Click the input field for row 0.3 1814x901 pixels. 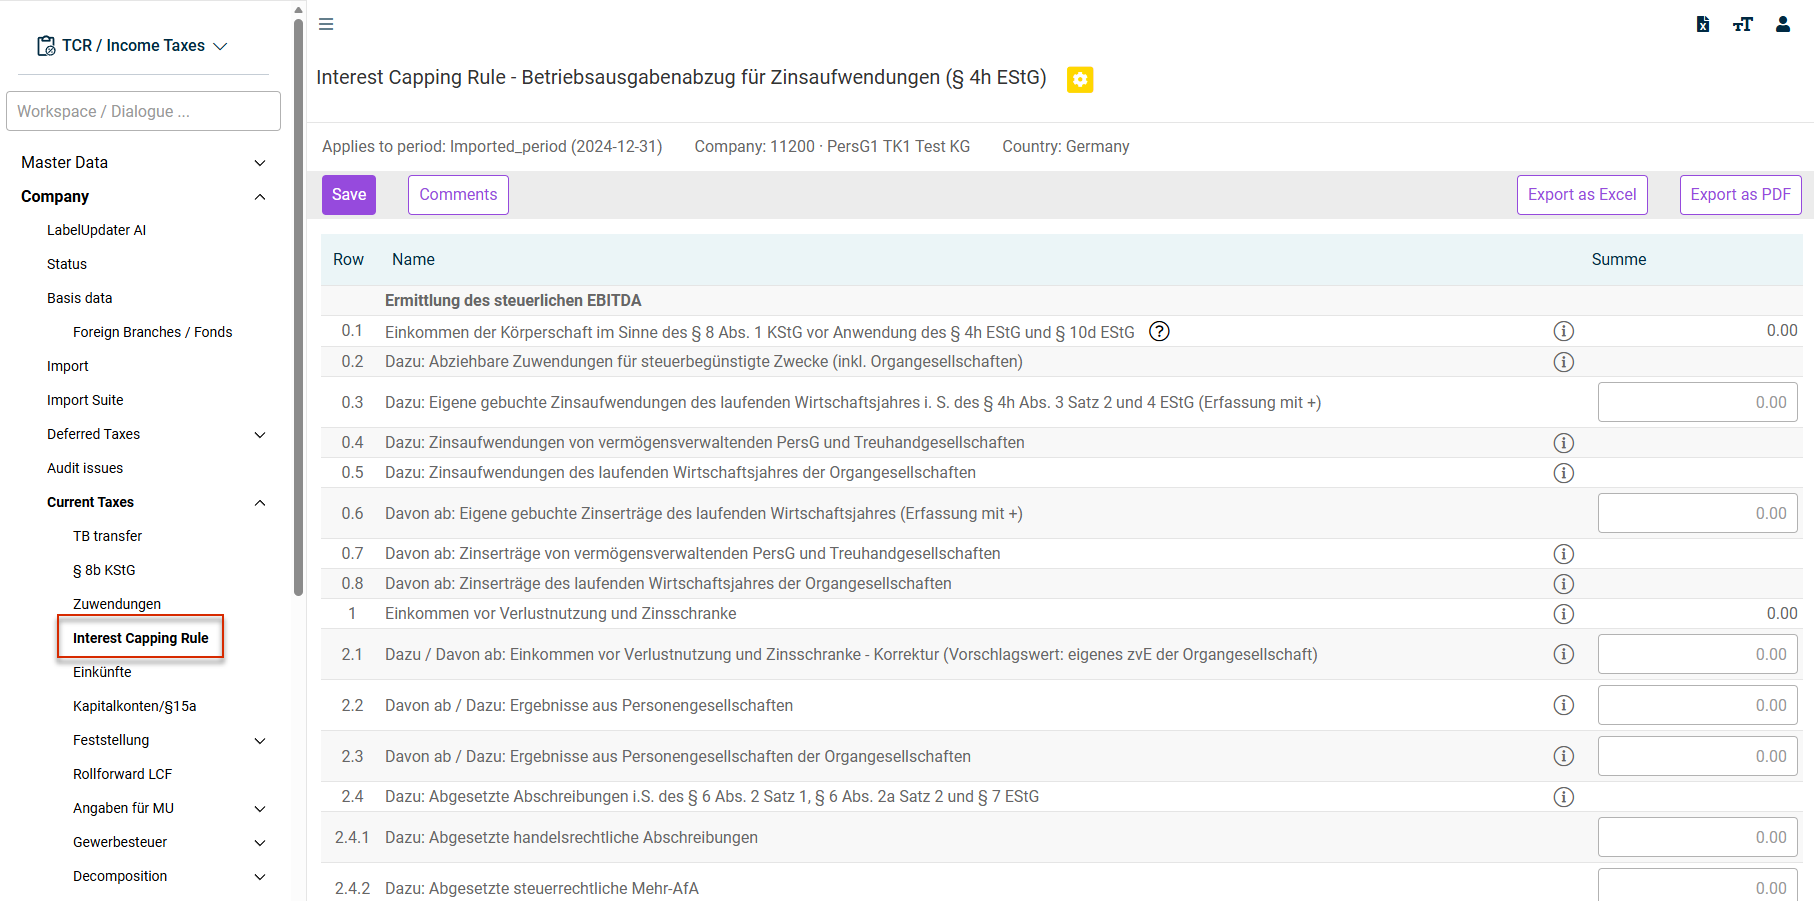pos(1698,402)
